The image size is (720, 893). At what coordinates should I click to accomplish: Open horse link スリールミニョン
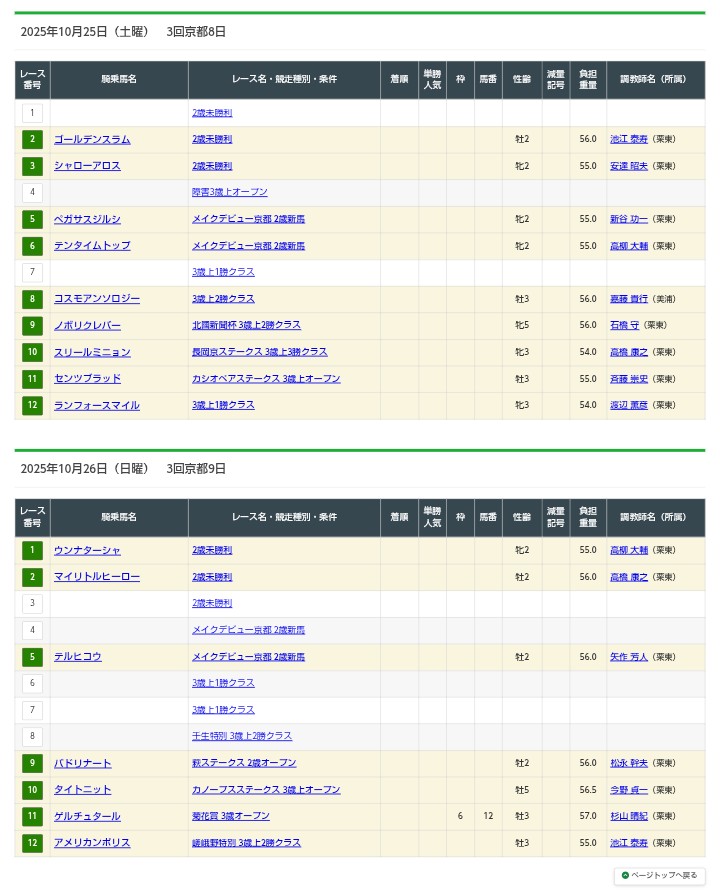tap(92, 352)
